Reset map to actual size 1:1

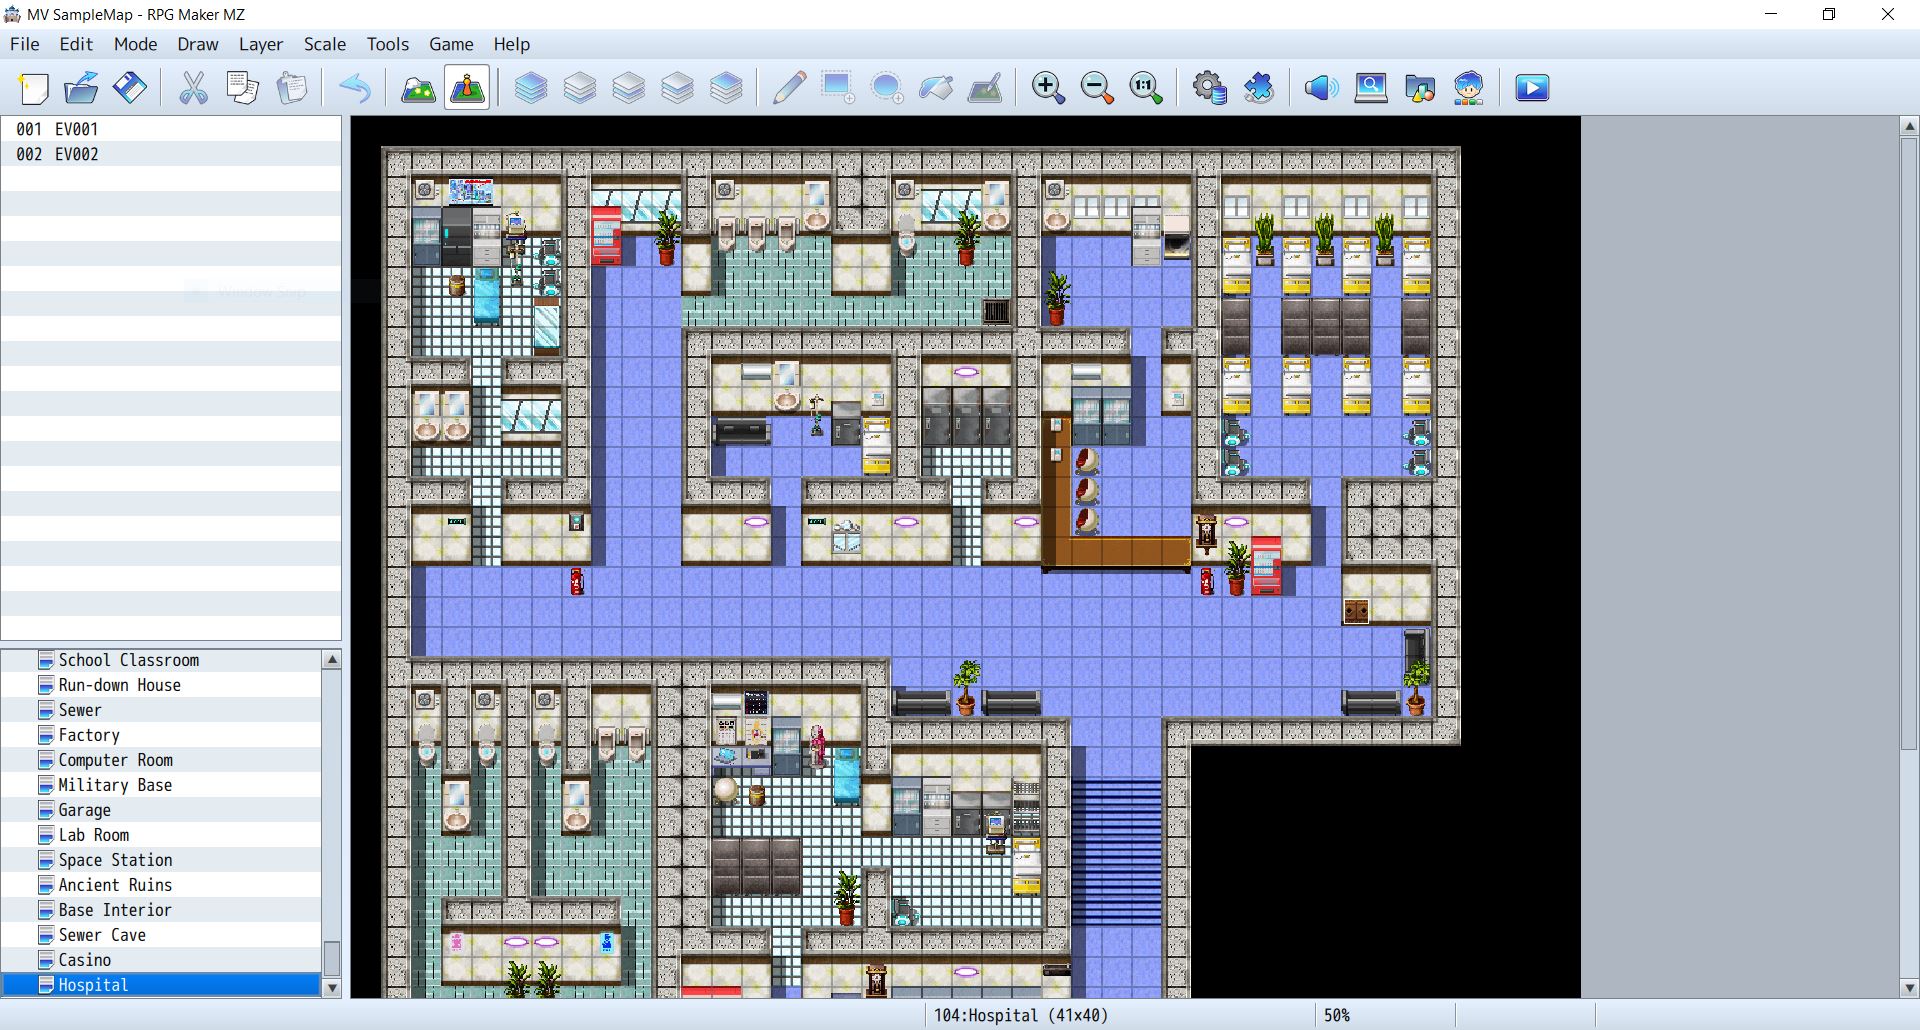[x=1146, y=88]
